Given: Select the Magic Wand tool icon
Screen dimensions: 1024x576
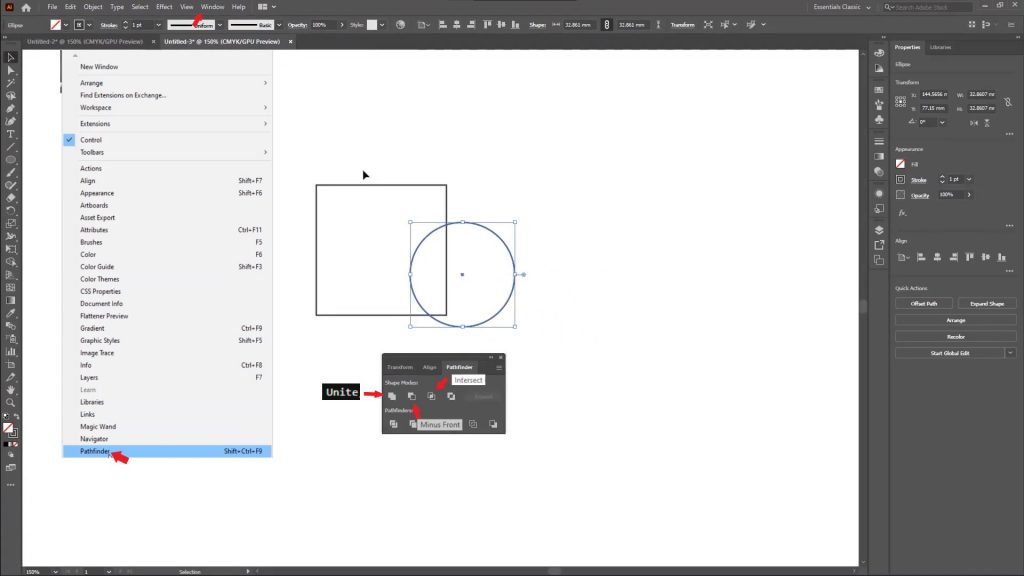Looking at the screenshot, I should coord(10,83).
